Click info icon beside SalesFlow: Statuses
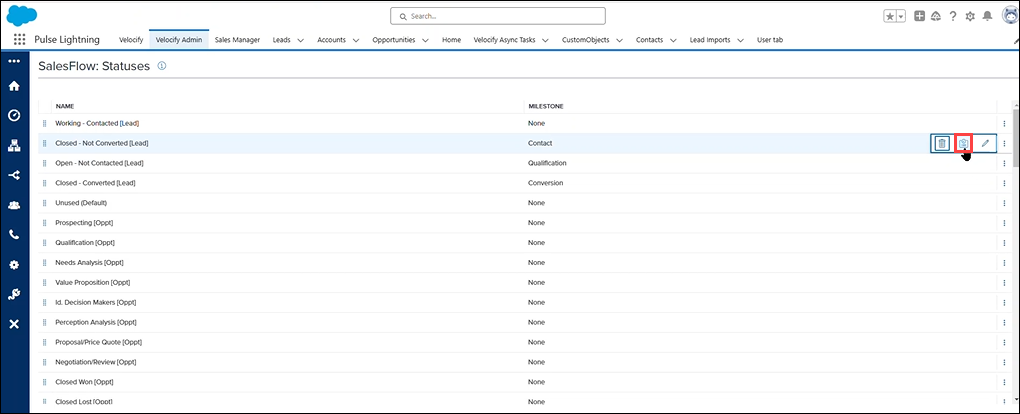 point(162,66)
